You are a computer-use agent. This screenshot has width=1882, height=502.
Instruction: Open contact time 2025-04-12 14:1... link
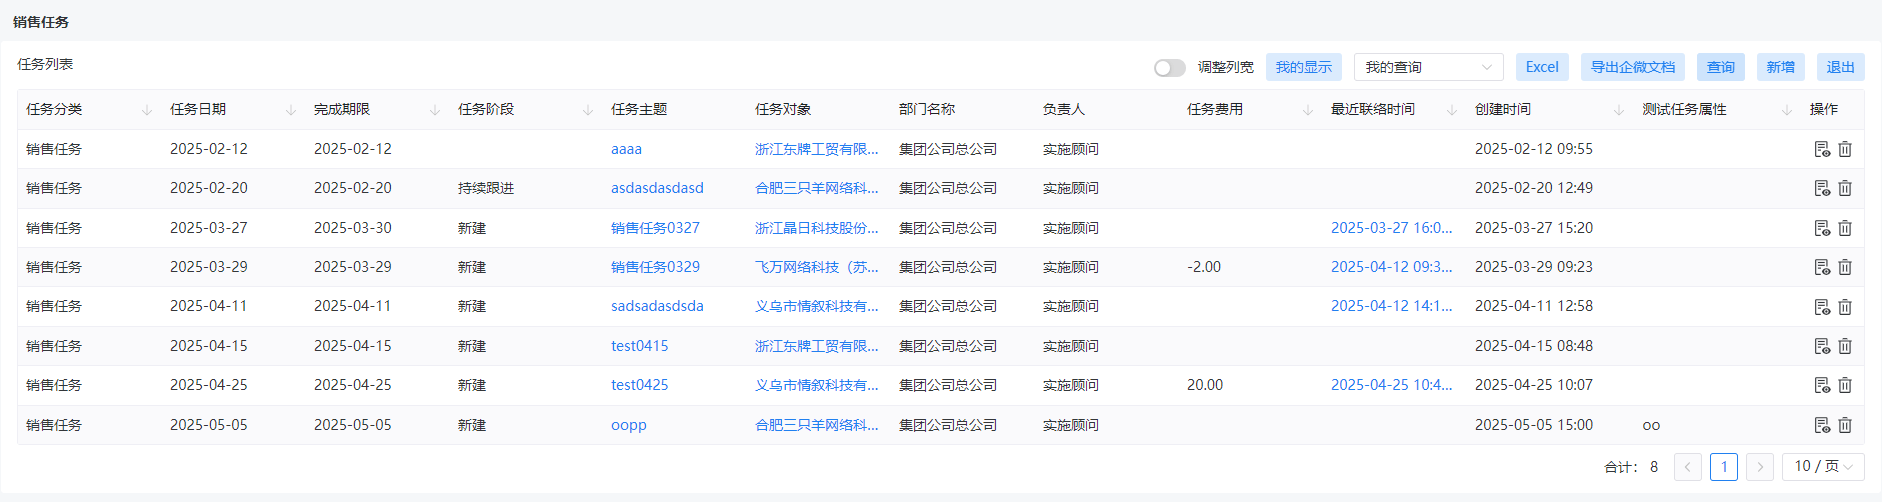point(1391,306)
